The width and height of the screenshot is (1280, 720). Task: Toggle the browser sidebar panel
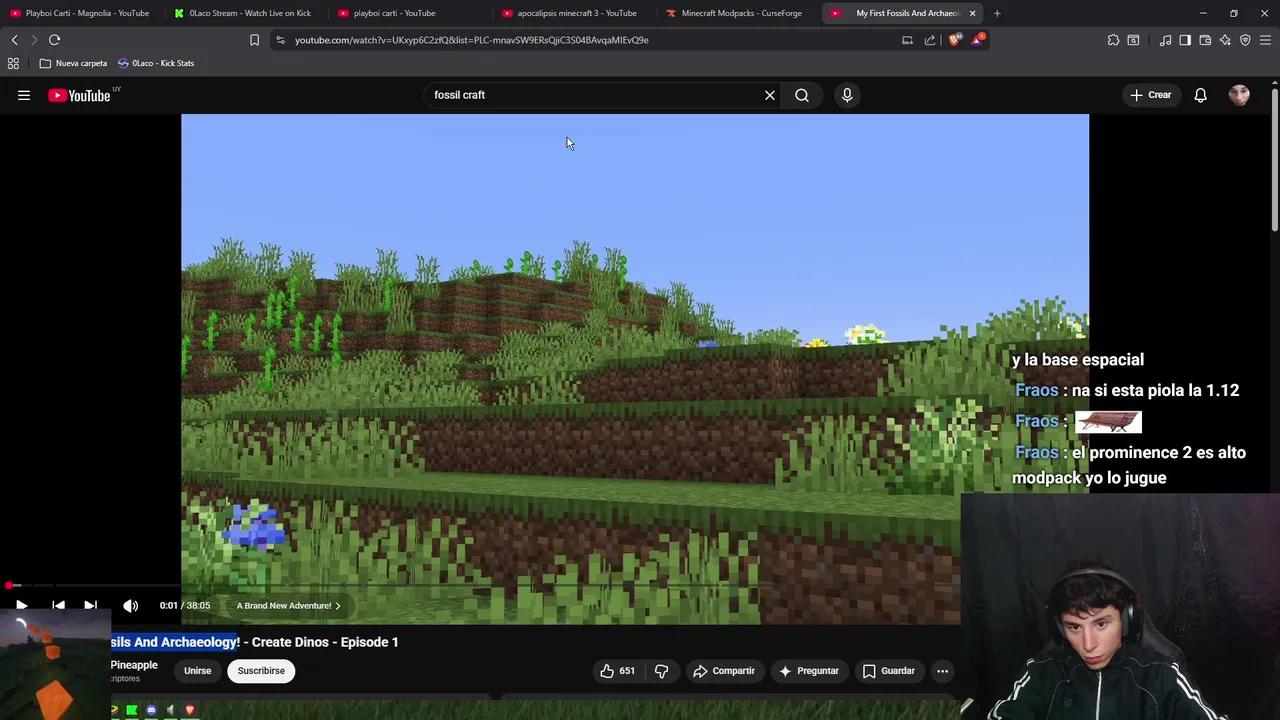pos(1185,40)
